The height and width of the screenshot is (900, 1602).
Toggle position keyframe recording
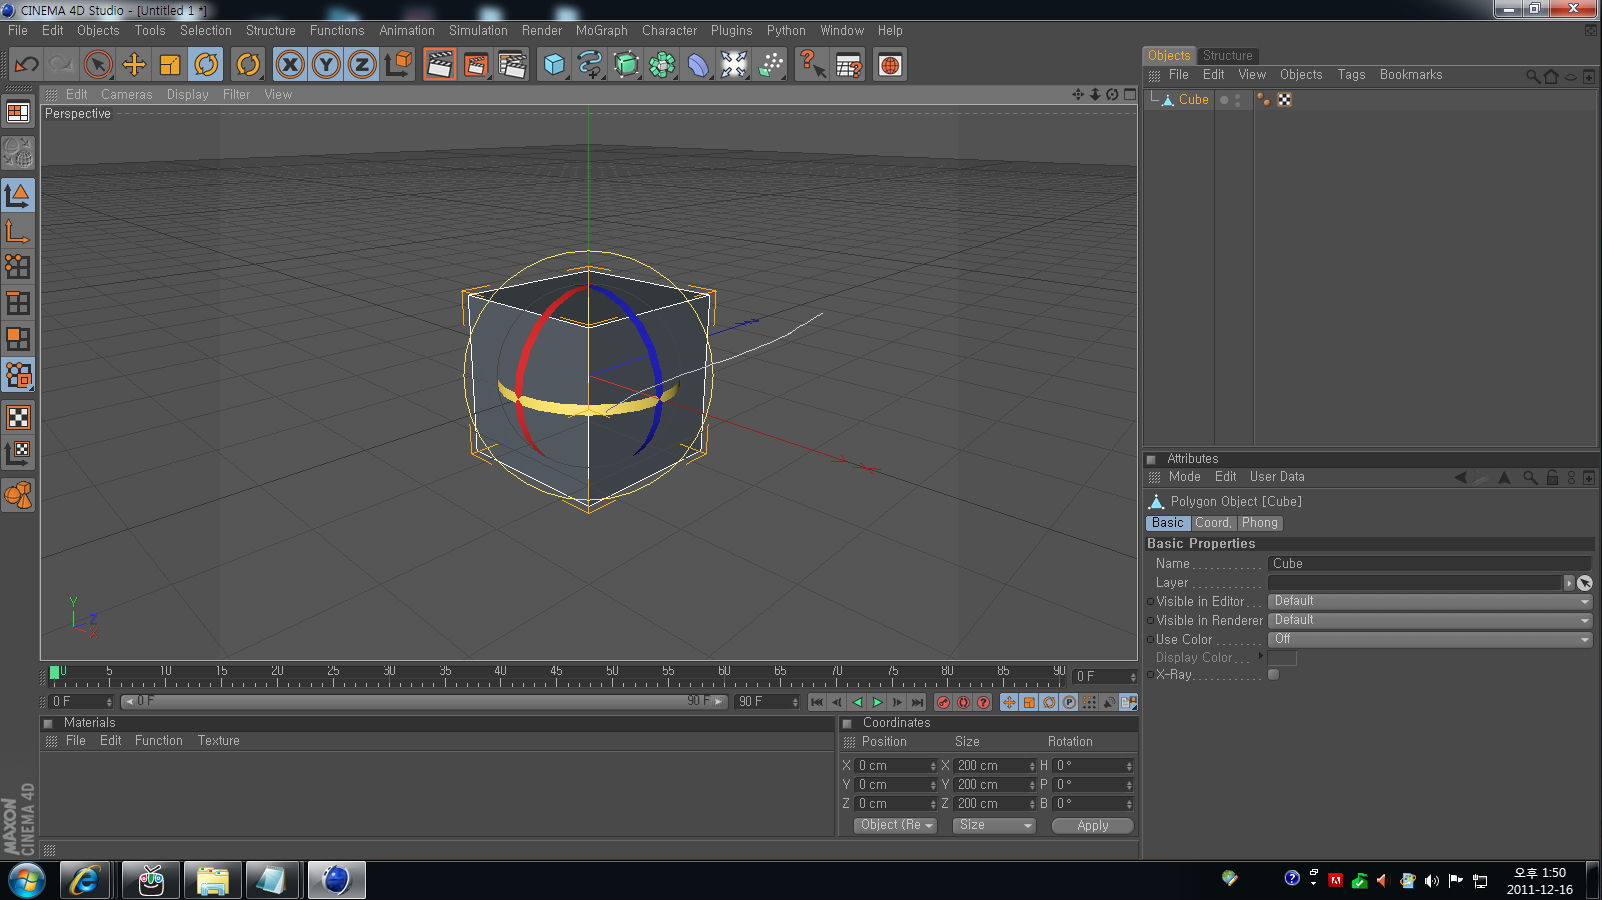[x=1009, y=703]
